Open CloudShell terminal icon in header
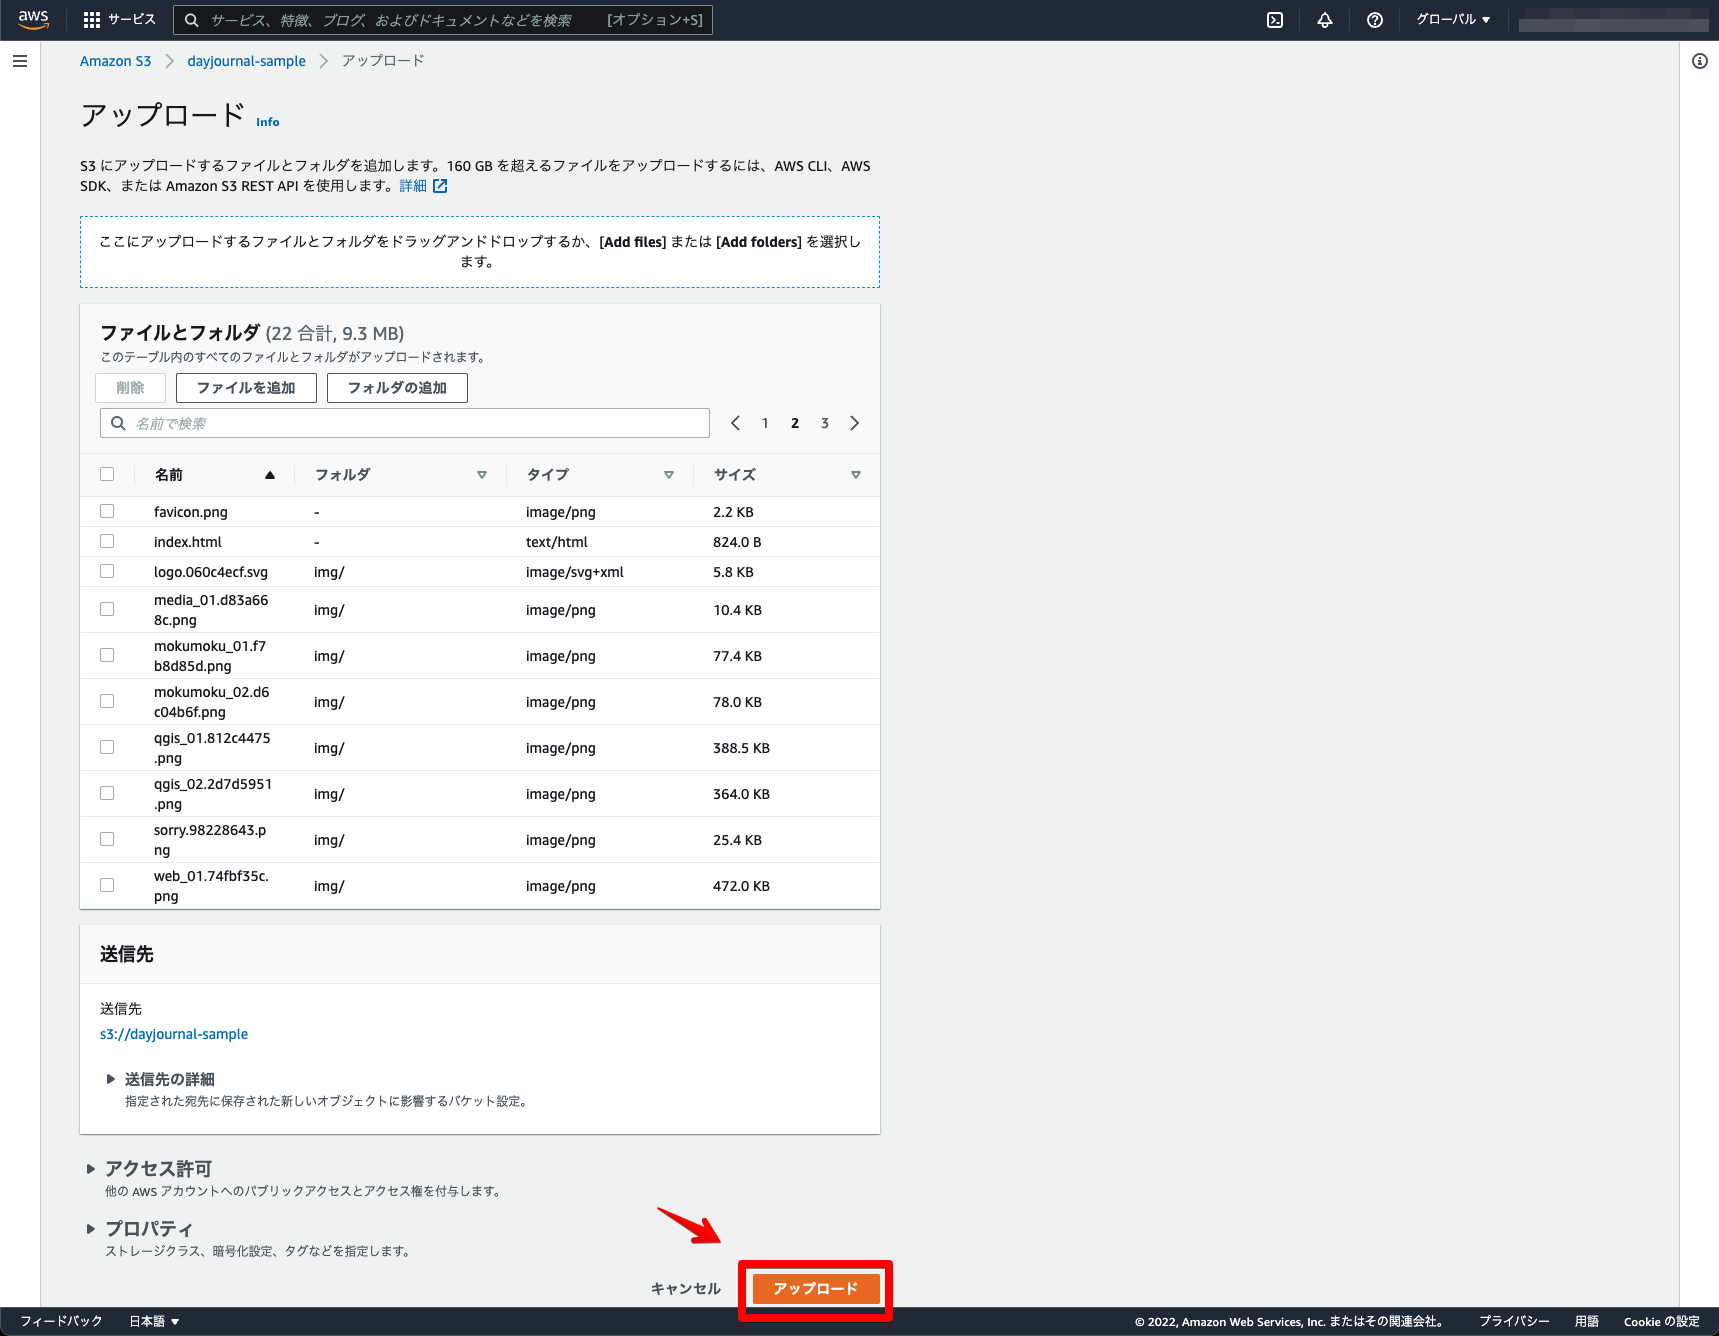 point(1275,20)
